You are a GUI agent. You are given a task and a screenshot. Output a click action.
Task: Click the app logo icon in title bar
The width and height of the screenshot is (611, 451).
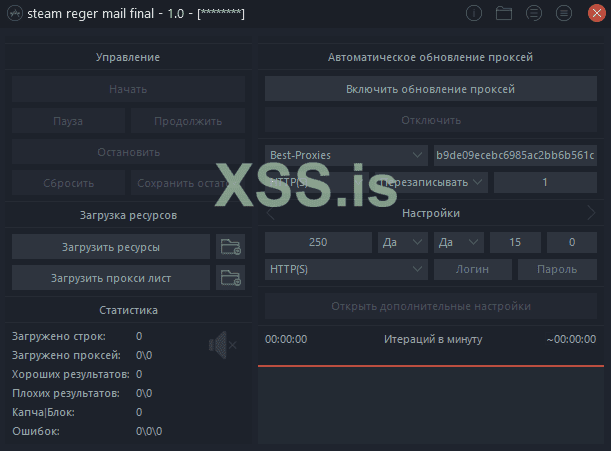tap(15, 14)
